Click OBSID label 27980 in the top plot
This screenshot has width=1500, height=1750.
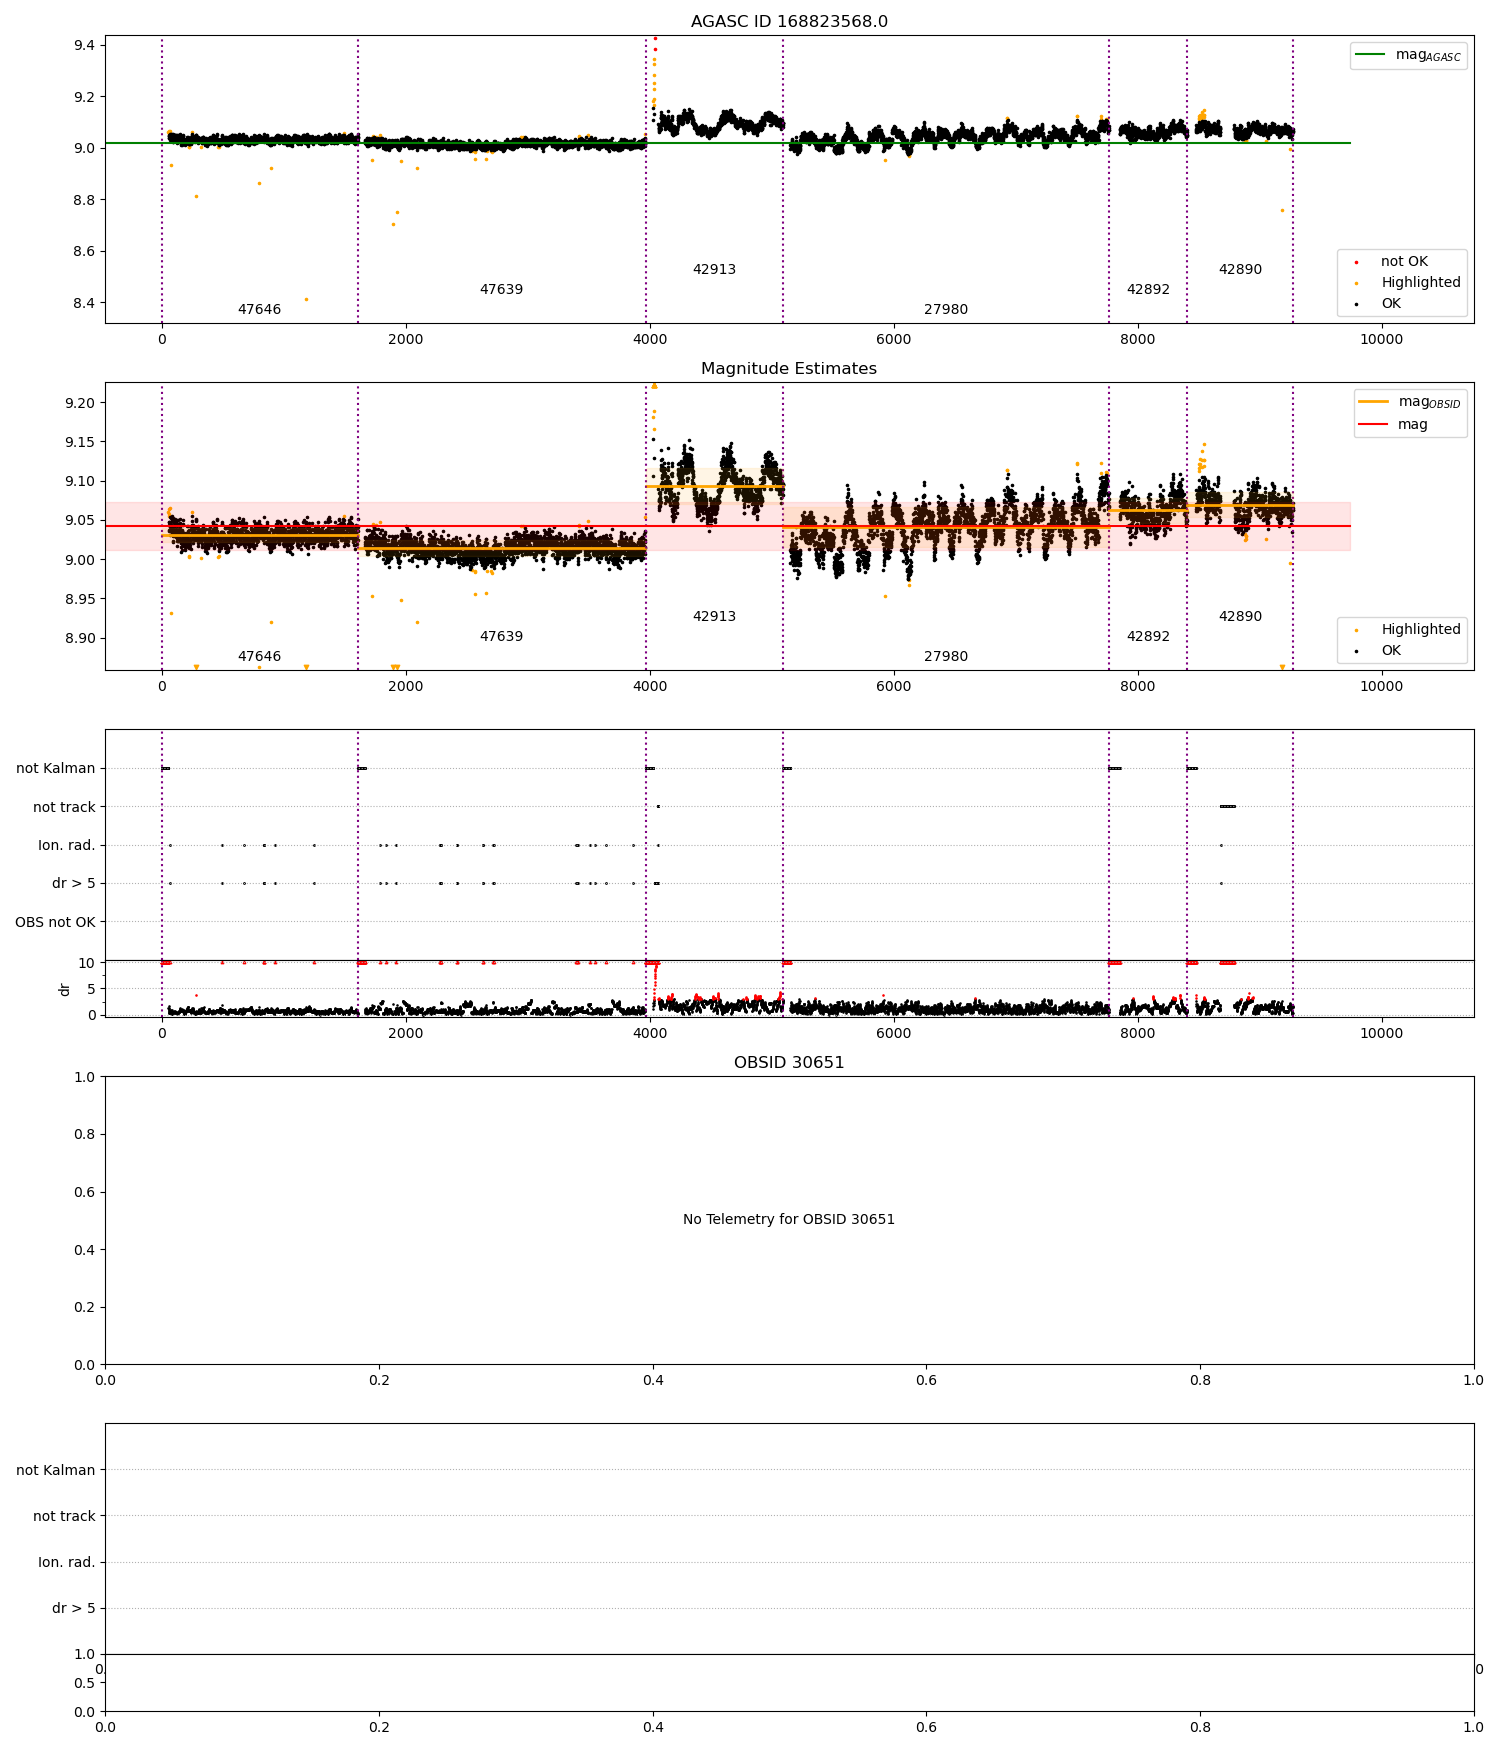tap(946, 310)
